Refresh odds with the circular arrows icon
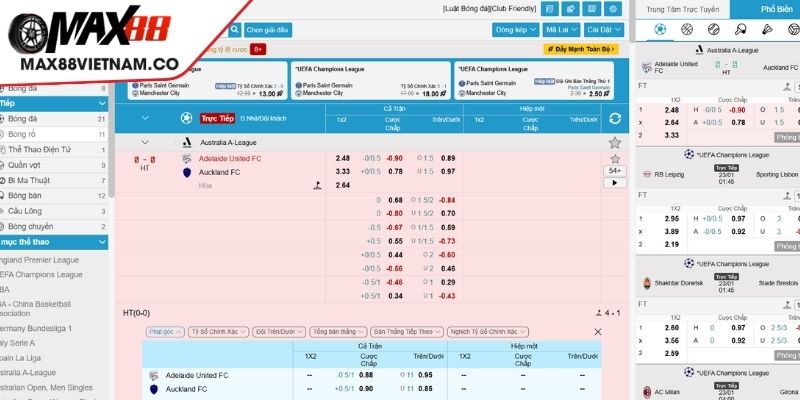This screenshot has height=400, width=800. [x=615, y=118]
